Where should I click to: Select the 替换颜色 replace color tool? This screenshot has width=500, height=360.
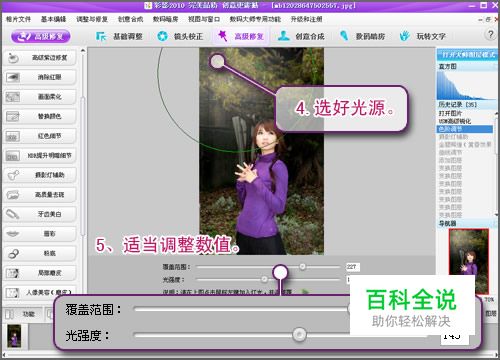coord(40,116)
